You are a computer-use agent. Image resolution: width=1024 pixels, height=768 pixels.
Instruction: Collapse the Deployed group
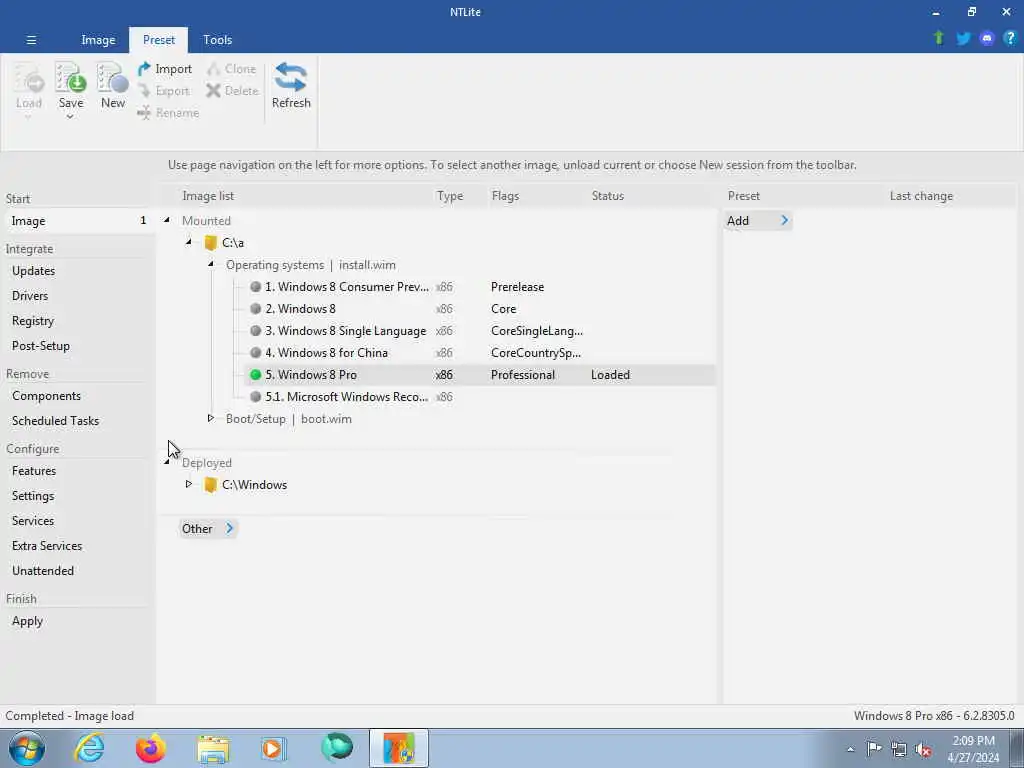(167, 462)
